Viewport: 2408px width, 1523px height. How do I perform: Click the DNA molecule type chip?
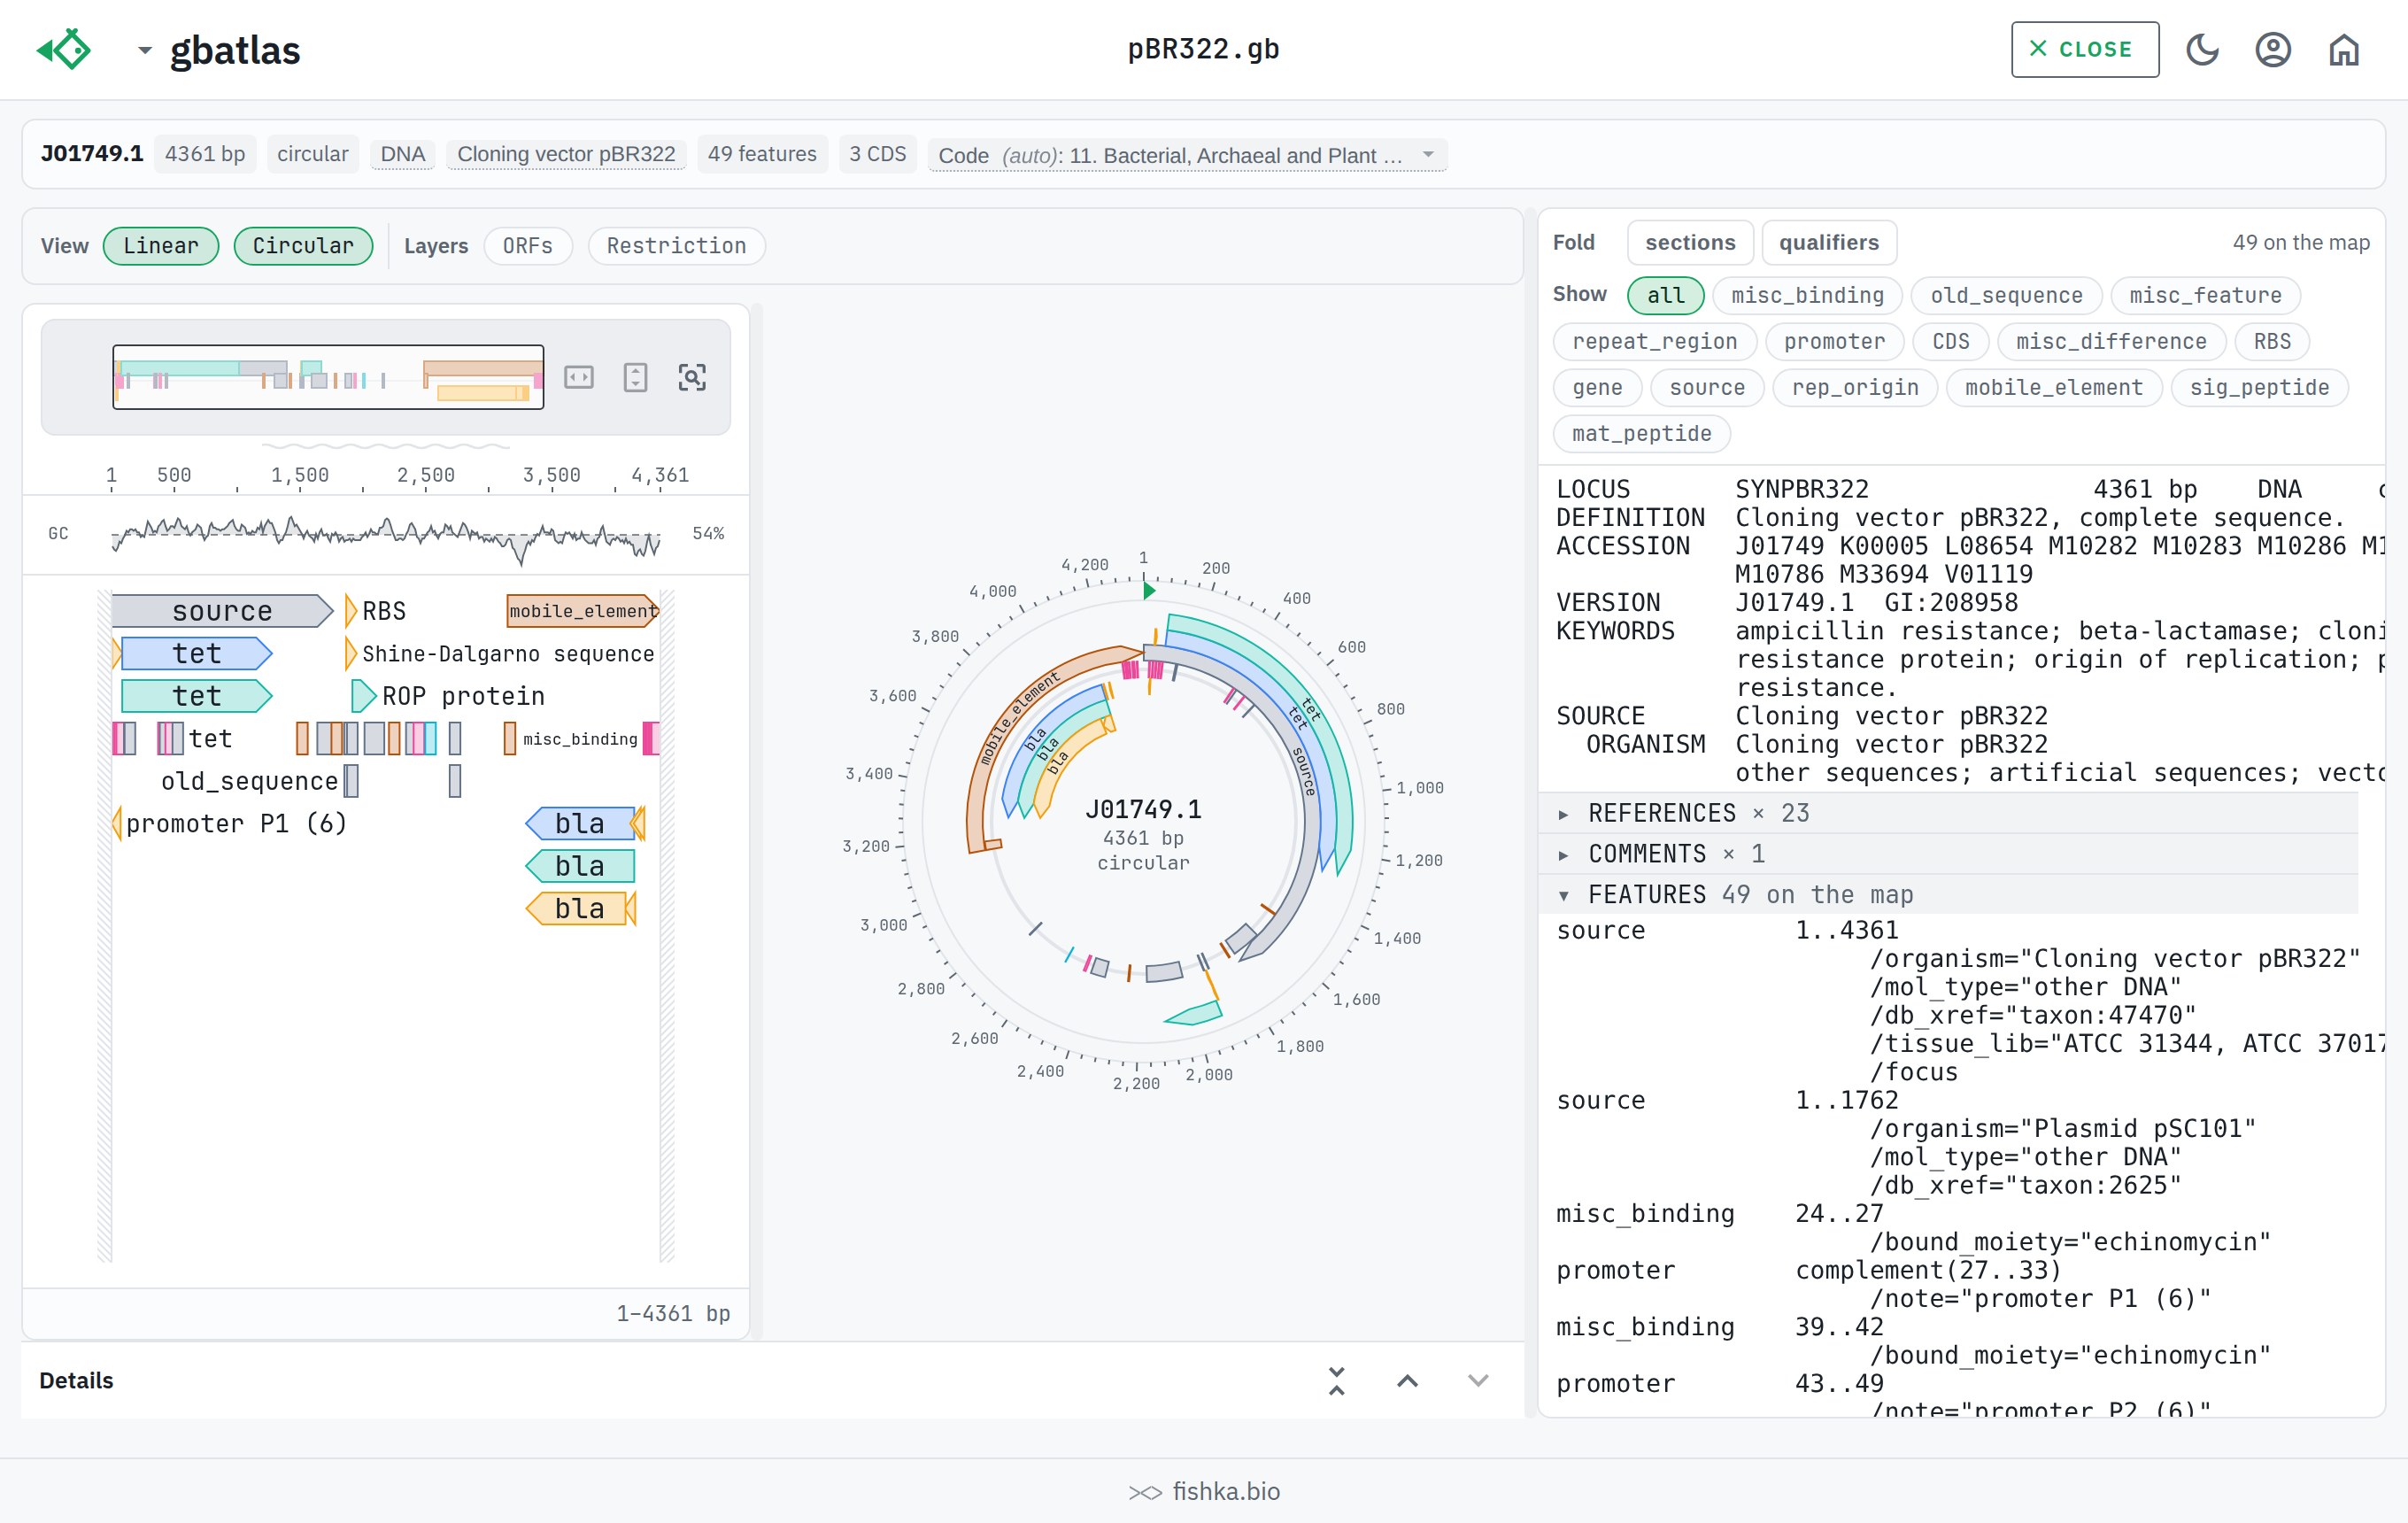tap(403, 154)
